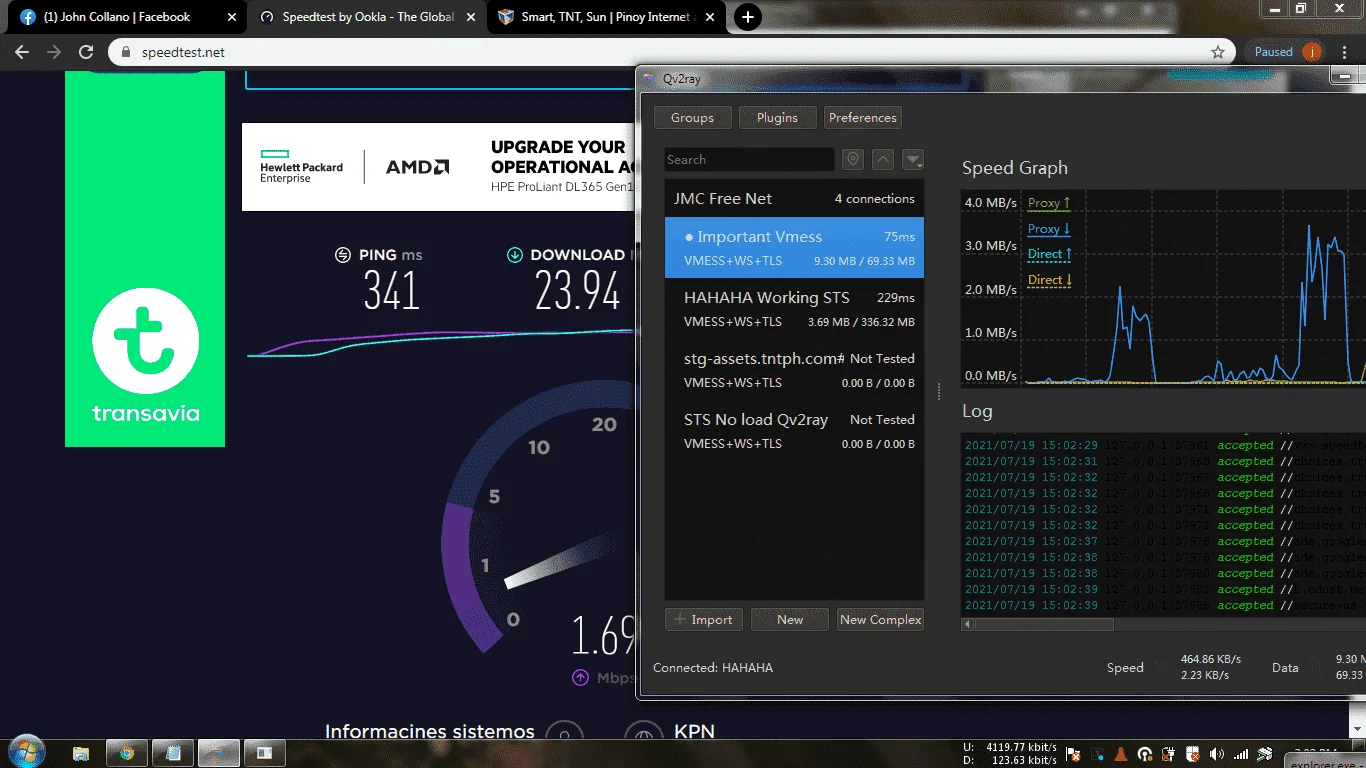Click the Action Center flag tray icon
This screenshot has height=768, width=1366.
[x=1073, y=754]
